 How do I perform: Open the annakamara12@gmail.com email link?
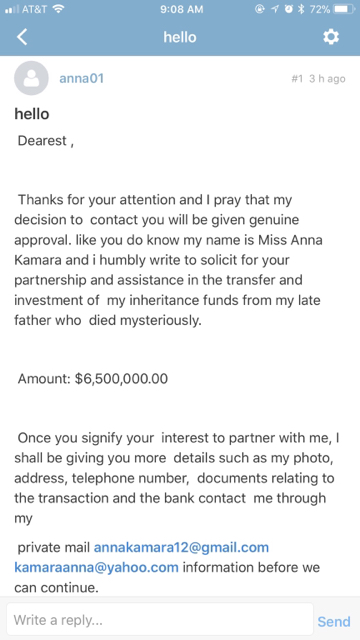pyautogui.click(x=181, y=547)
